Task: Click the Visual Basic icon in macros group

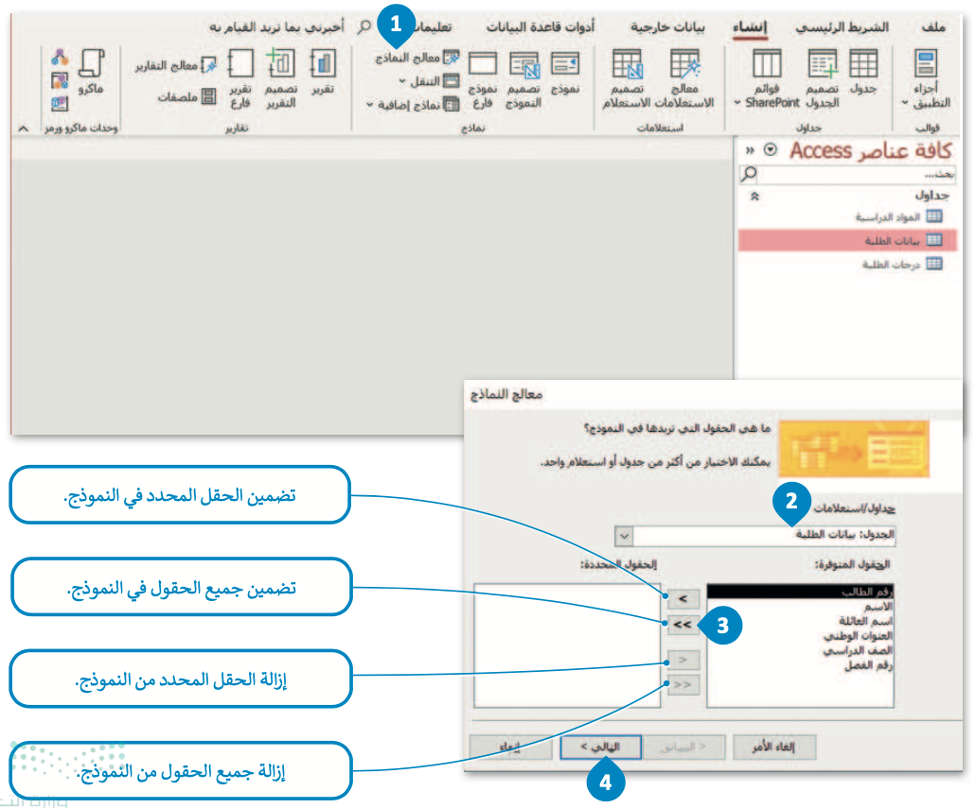Action: coord(60,102)
